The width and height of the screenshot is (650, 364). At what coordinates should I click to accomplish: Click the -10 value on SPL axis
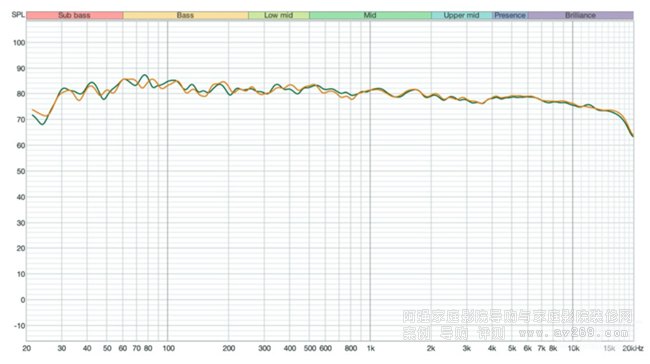click(19, 326)
